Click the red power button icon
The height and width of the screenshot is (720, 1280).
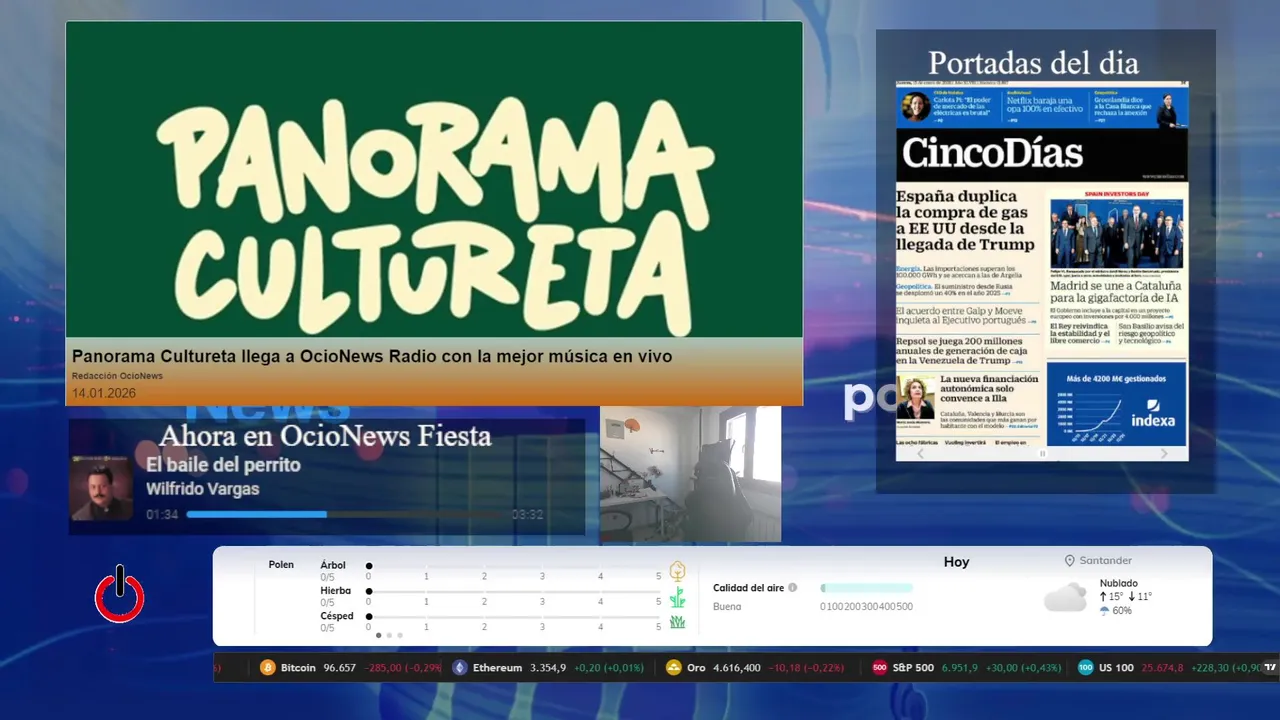pyautogui.click(x=120, y=594)
